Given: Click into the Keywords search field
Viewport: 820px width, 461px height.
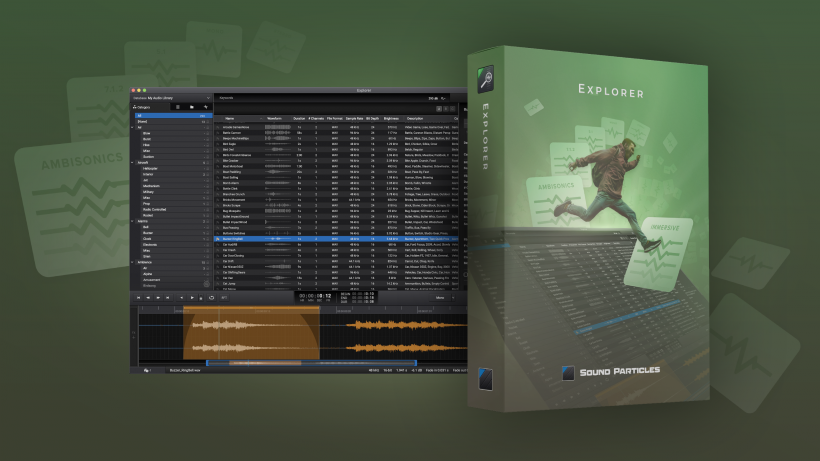Looking at the screenshot, I should coord(319,98).
